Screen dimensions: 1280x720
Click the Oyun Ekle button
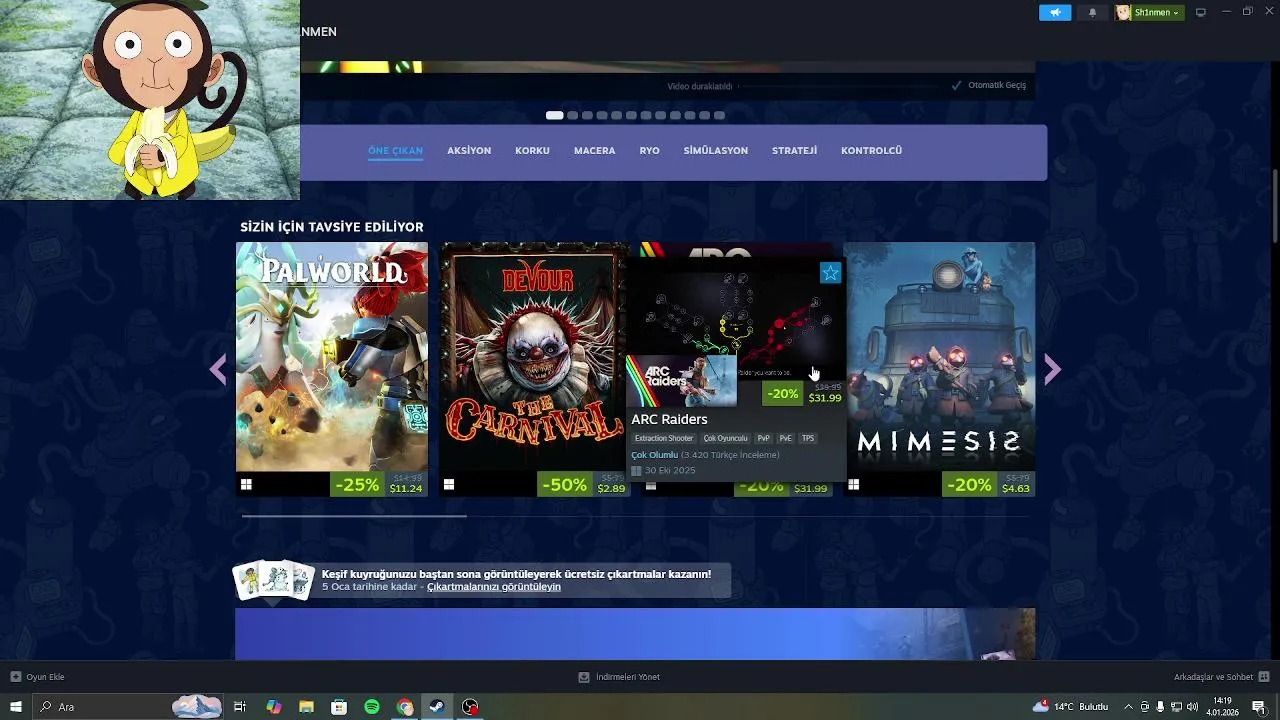pos(37,677)
